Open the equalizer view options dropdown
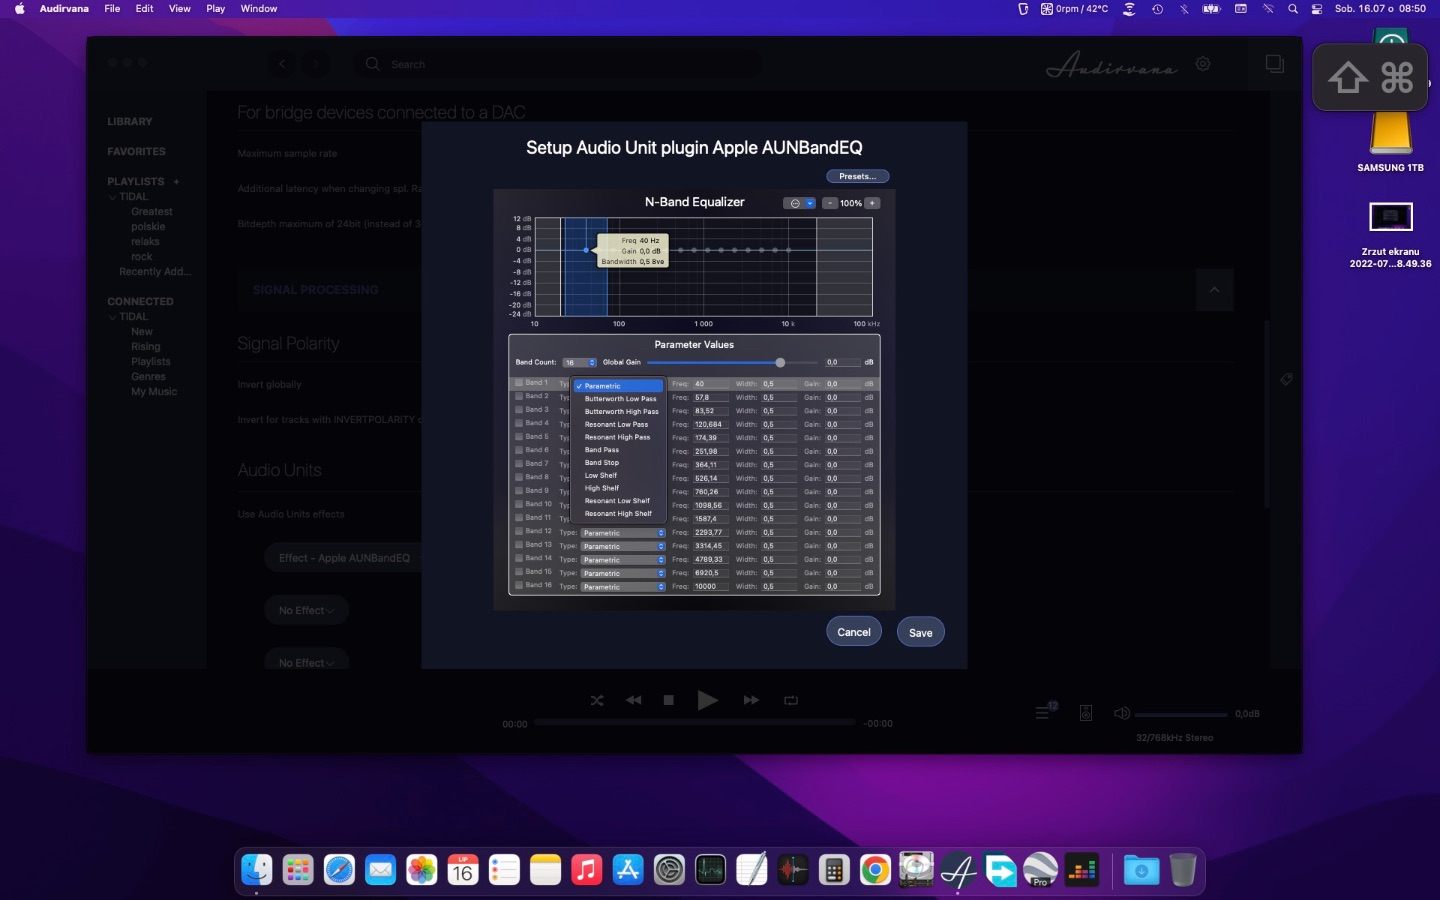Screen dimensions: 1440x900 (800, 203)
